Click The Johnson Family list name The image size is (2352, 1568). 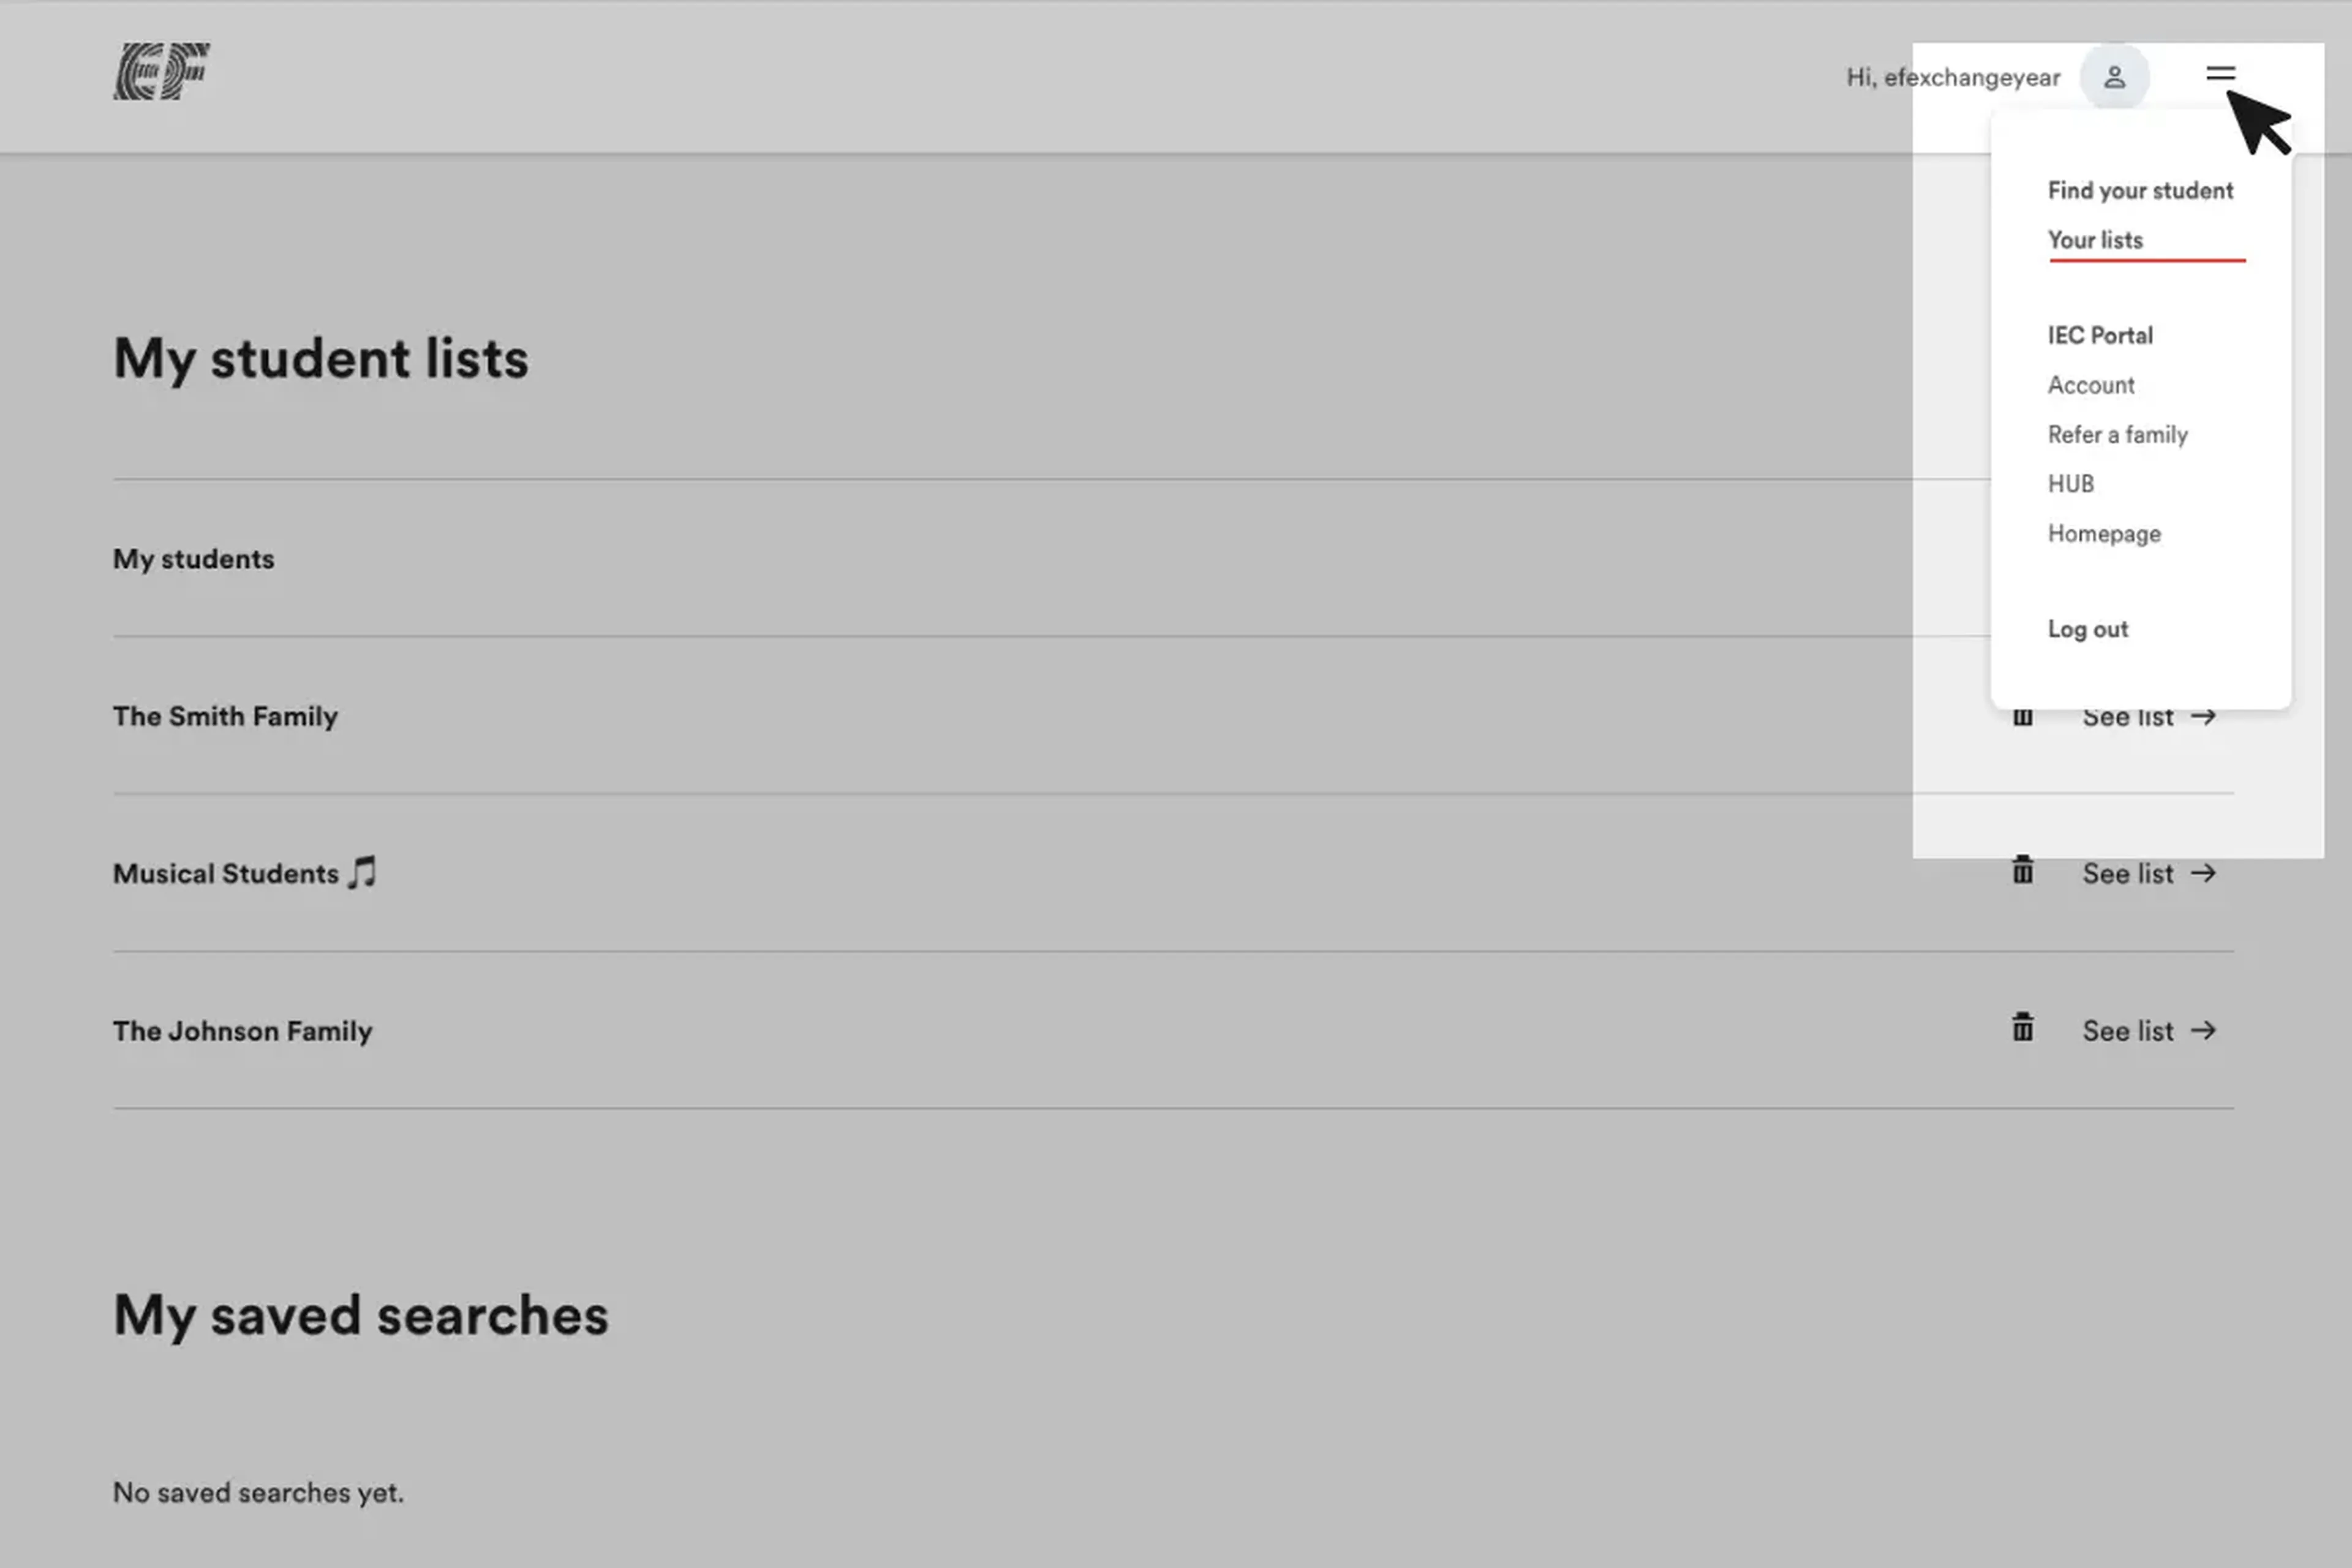[242, 1030]
